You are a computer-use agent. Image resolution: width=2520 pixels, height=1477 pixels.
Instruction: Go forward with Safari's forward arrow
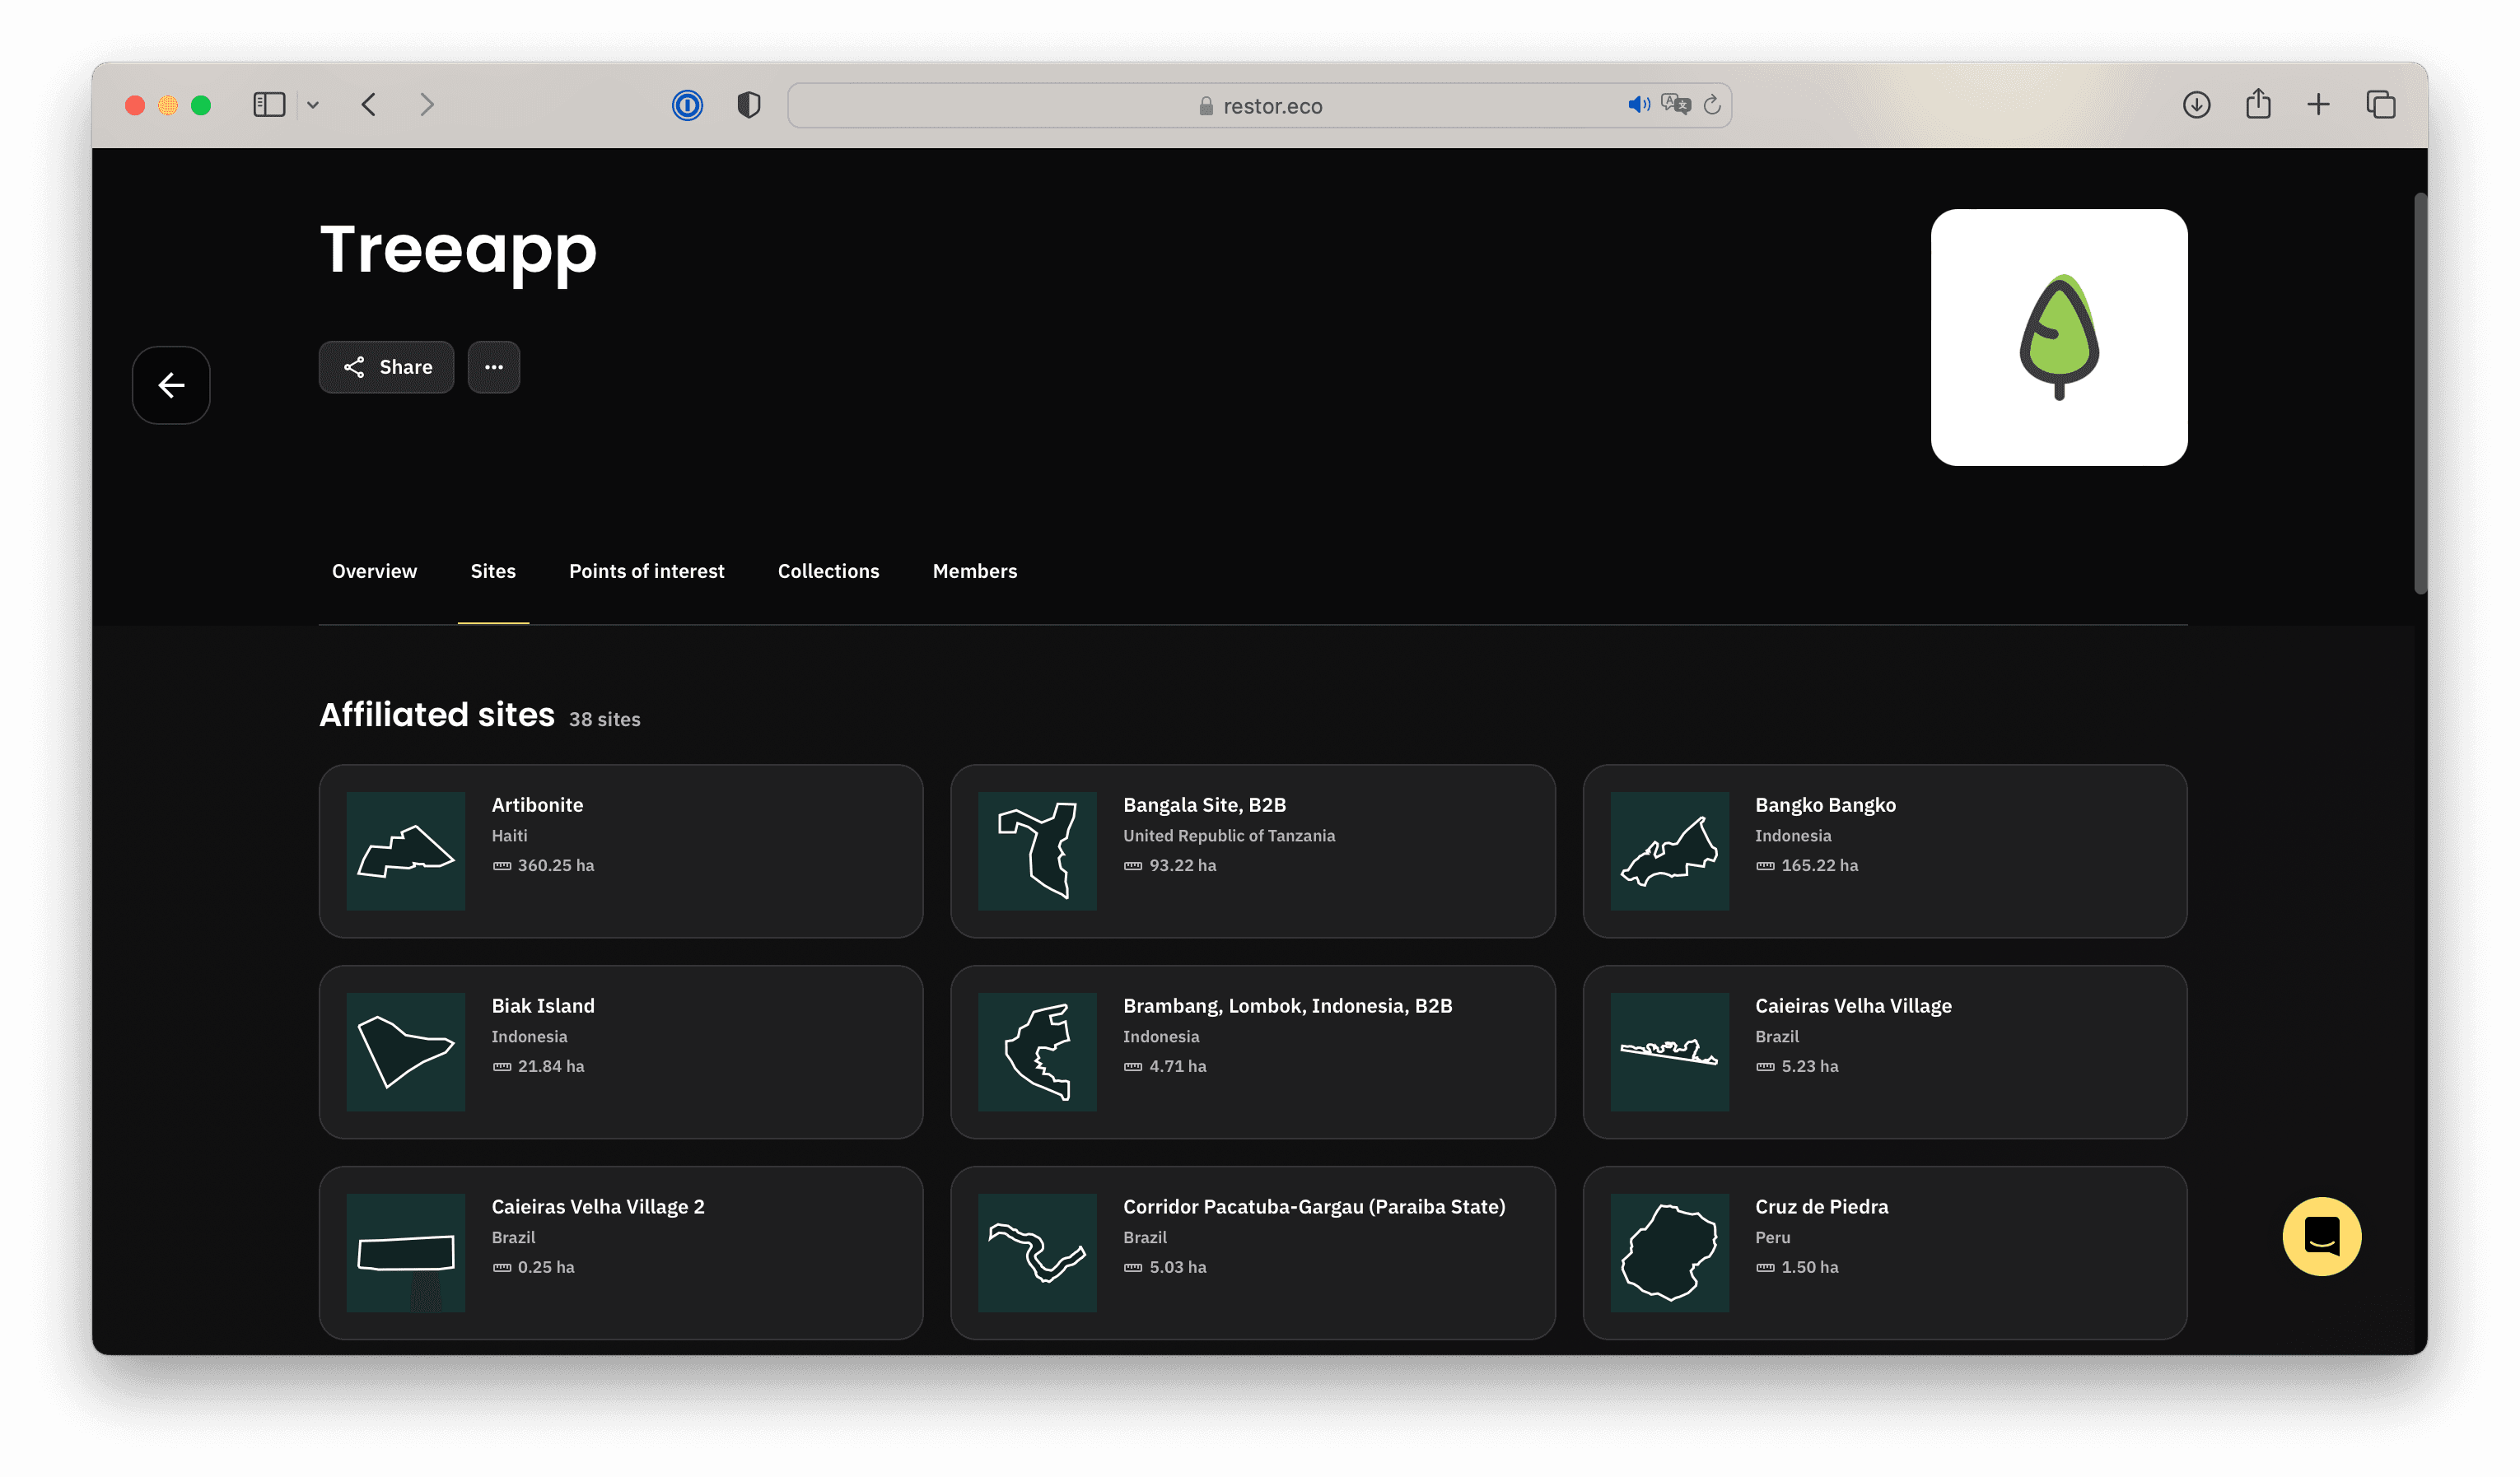coord(427,105)
